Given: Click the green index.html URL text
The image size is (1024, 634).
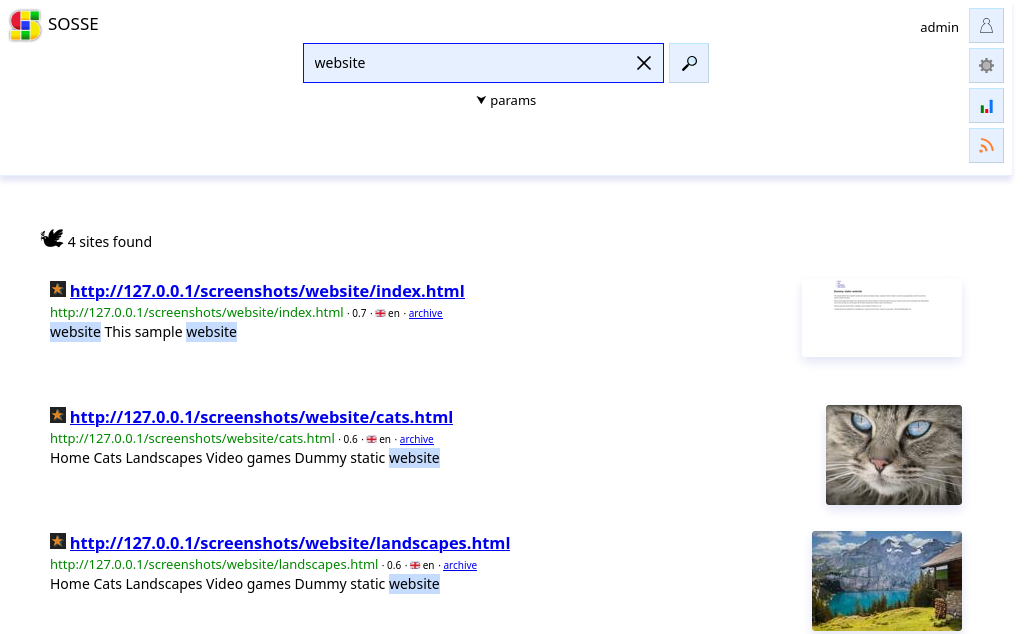Looking at the screenshot, I should [197, 313].
